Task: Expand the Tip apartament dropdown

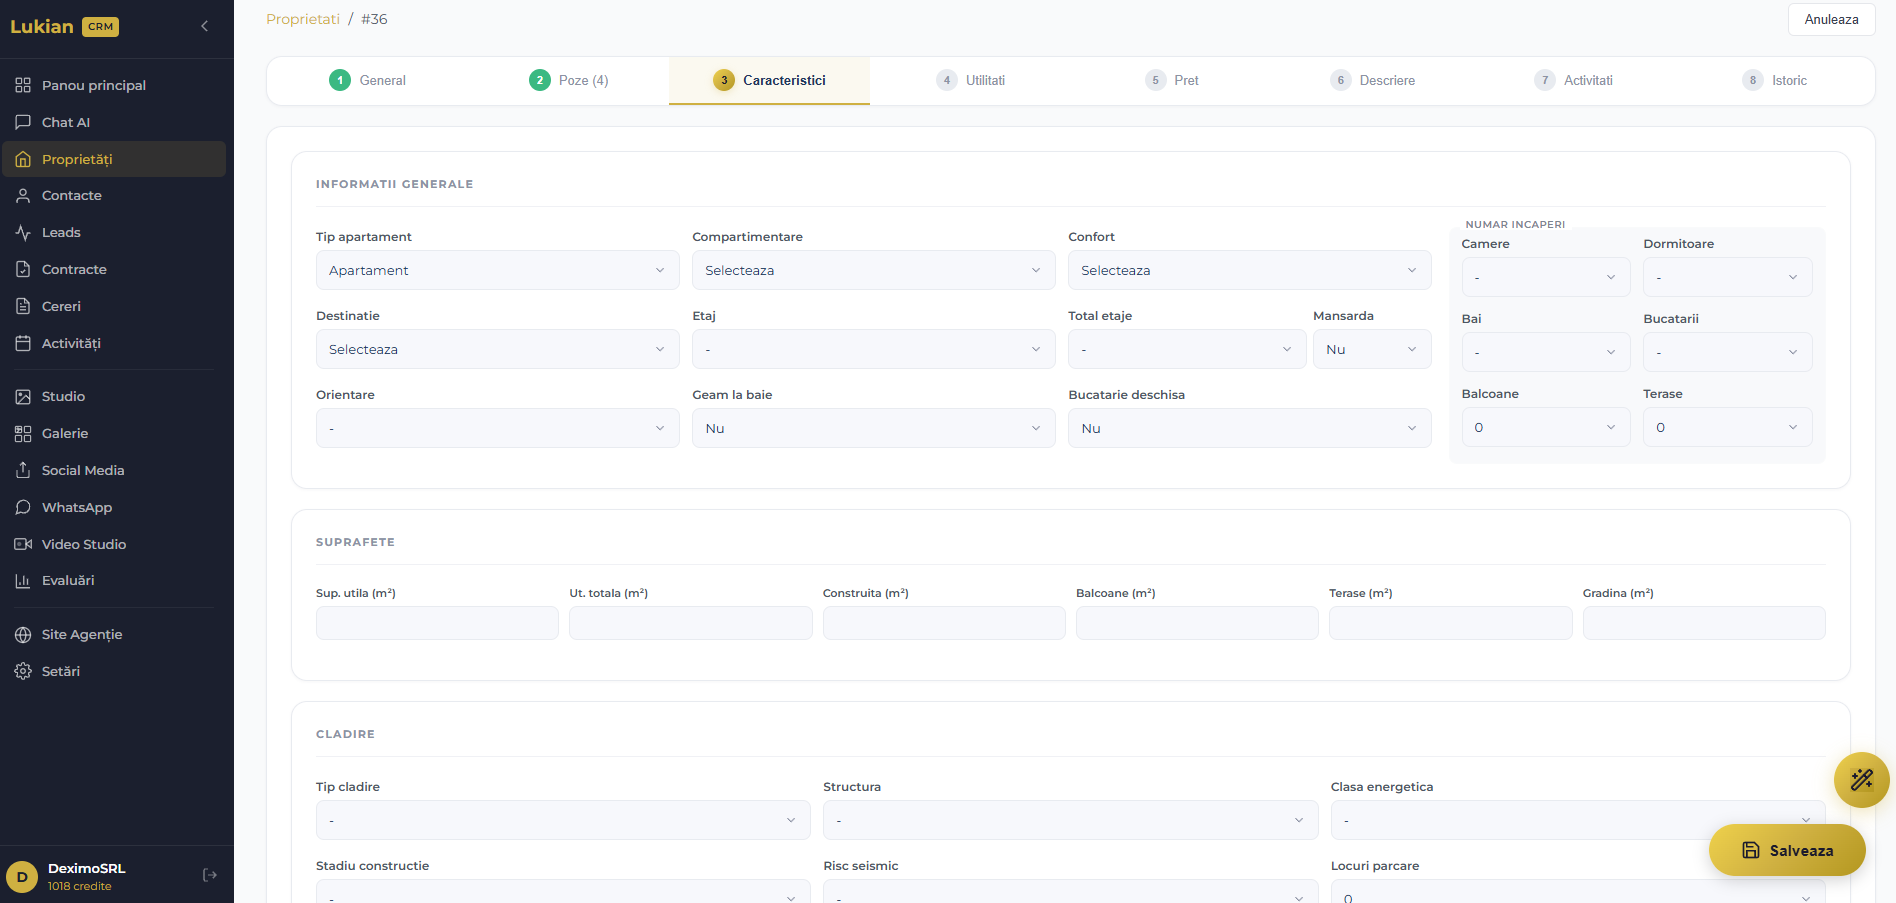Action: [497, 270]
